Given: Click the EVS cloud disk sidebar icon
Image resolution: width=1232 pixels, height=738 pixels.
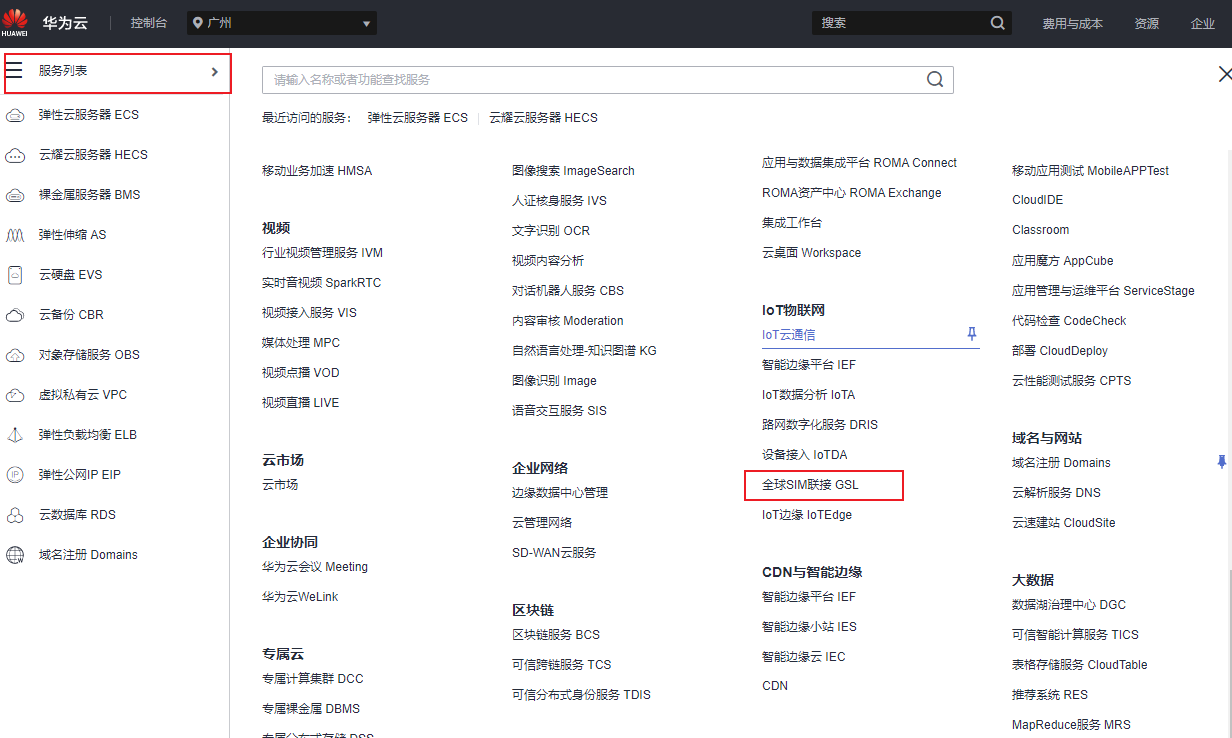Looking at the screenshot, I should (x=15, y=275).
